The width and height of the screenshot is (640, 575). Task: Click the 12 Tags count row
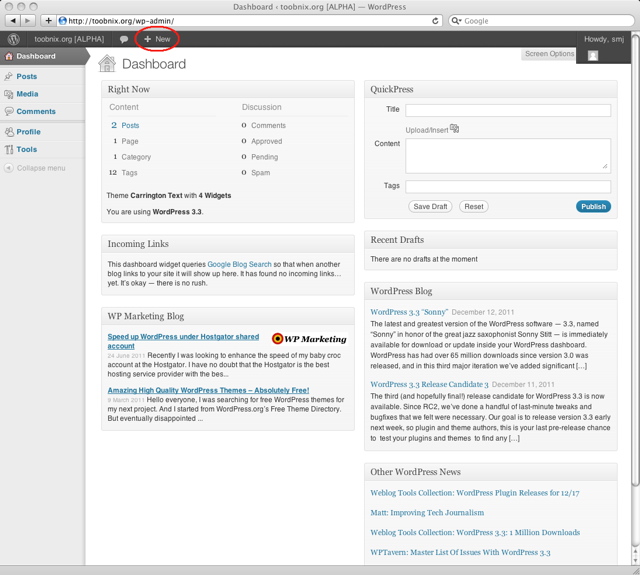pyautogui.click(x=123, y=173)
